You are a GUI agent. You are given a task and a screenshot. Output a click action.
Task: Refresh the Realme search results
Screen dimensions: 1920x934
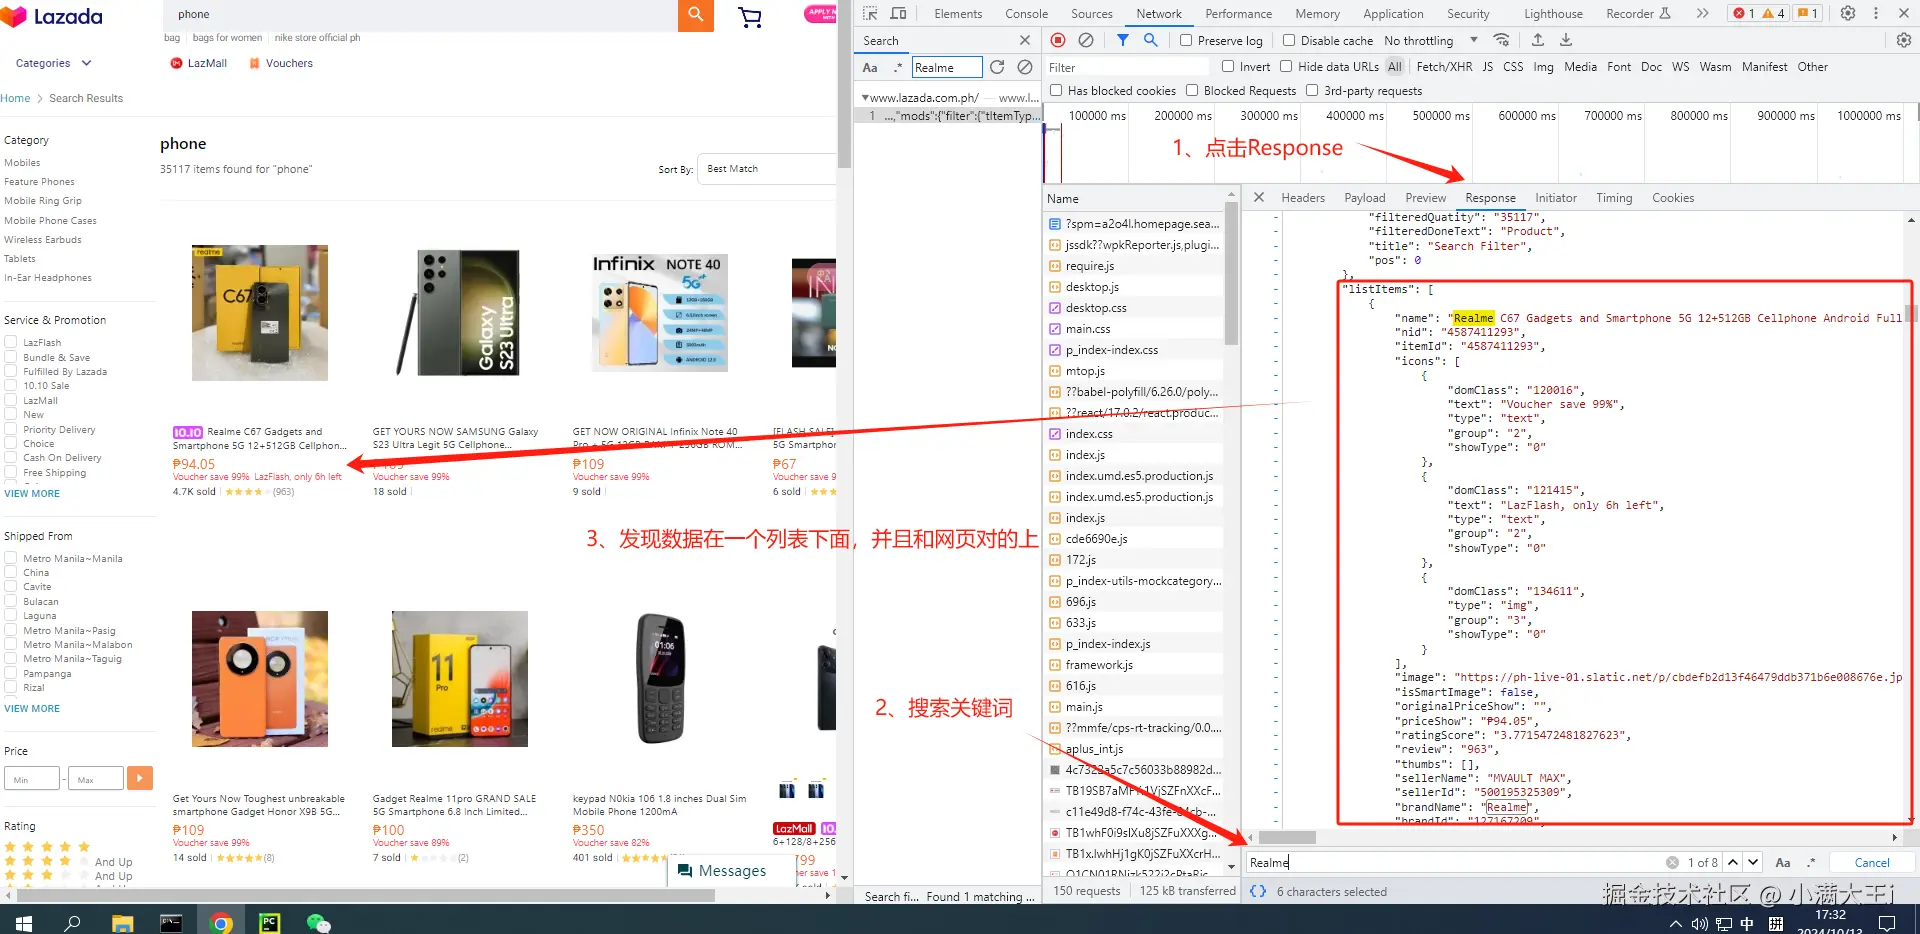coord(997,67)
